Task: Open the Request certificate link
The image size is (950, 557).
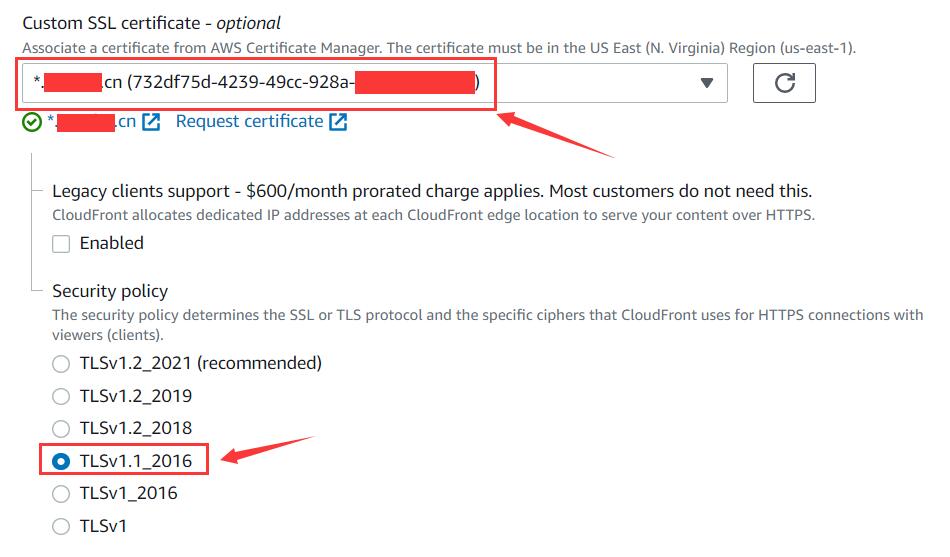Action: click(x=249, y=121)
